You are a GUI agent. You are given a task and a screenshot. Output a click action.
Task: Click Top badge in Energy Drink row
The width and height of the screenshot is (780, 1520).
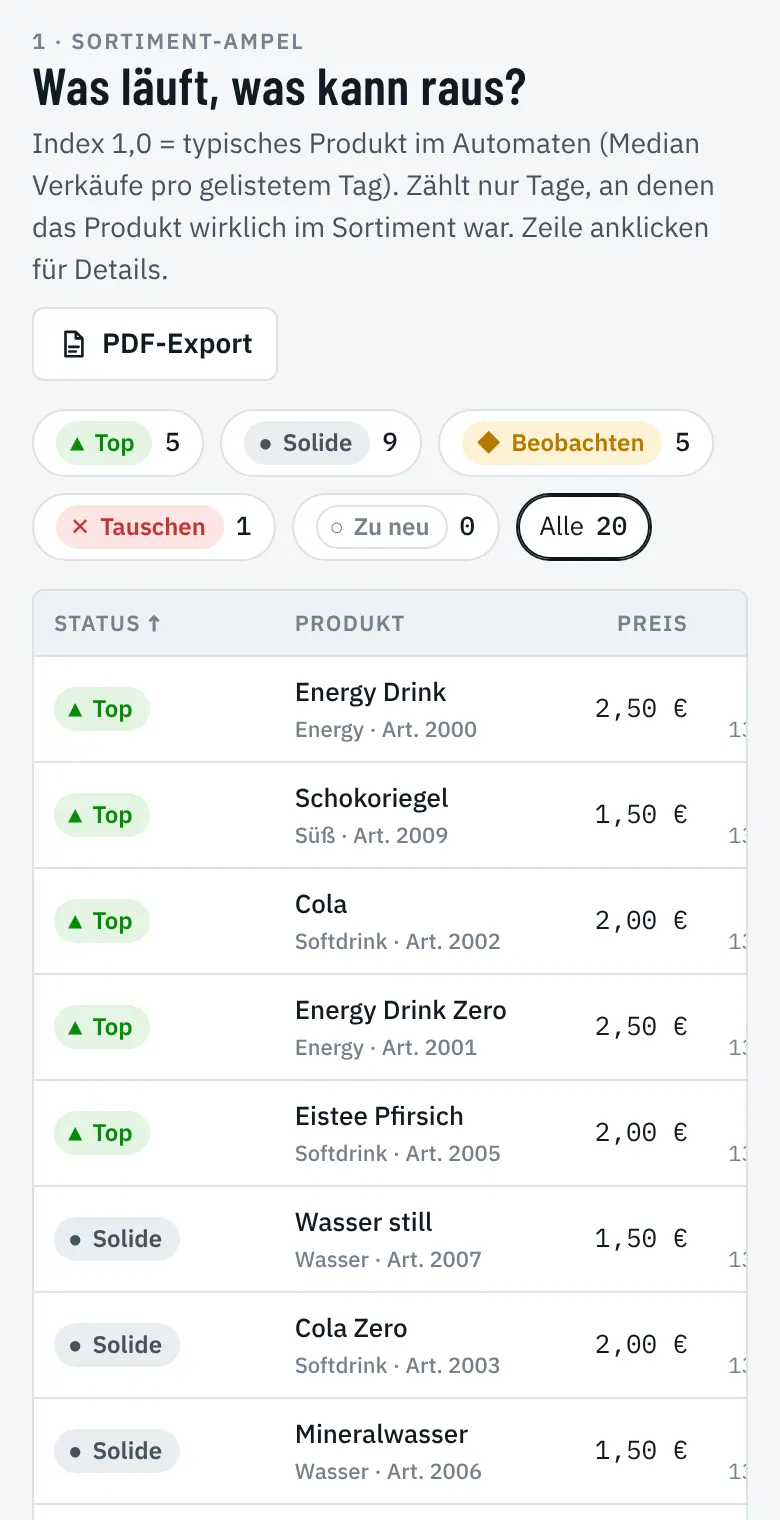pos(102,709)
